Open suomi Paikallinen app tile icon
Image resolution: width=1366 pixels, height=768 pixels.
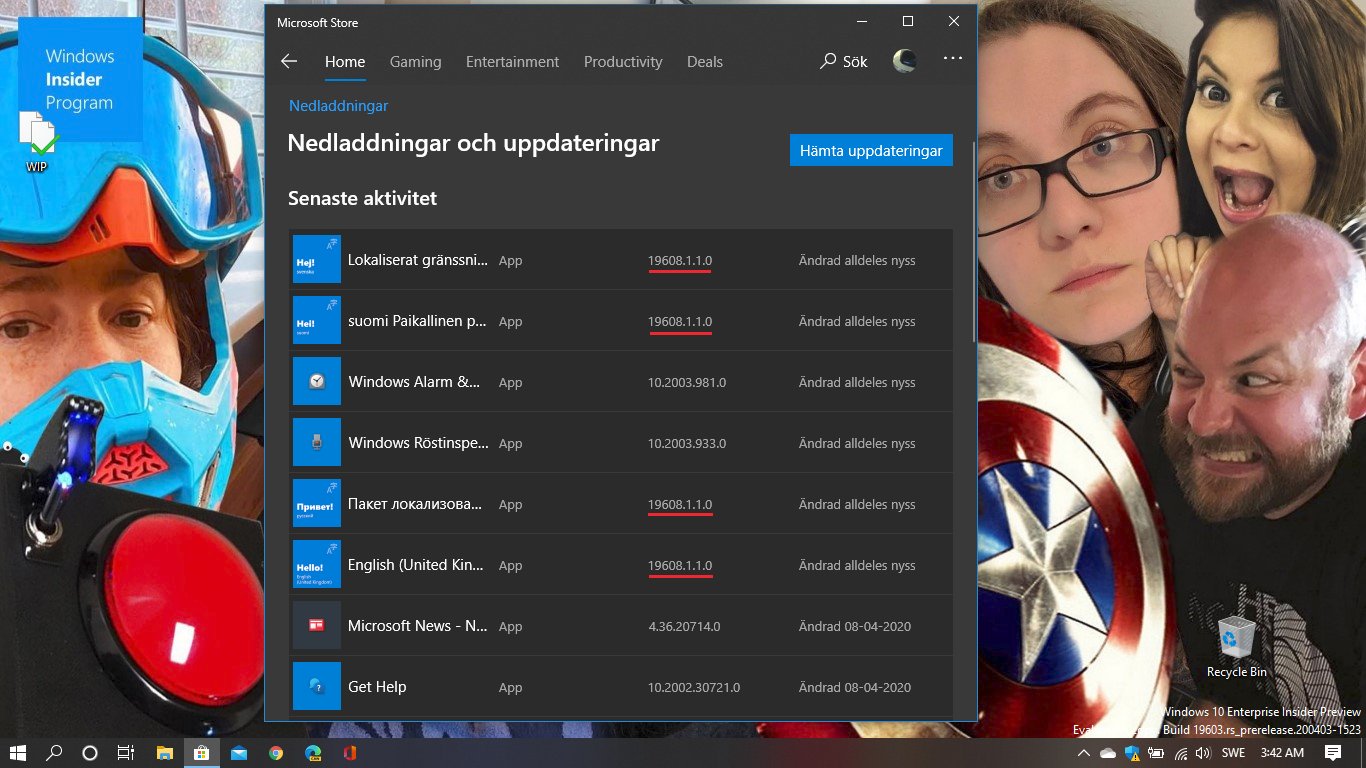pyautogui.click(x=316, y=321)
